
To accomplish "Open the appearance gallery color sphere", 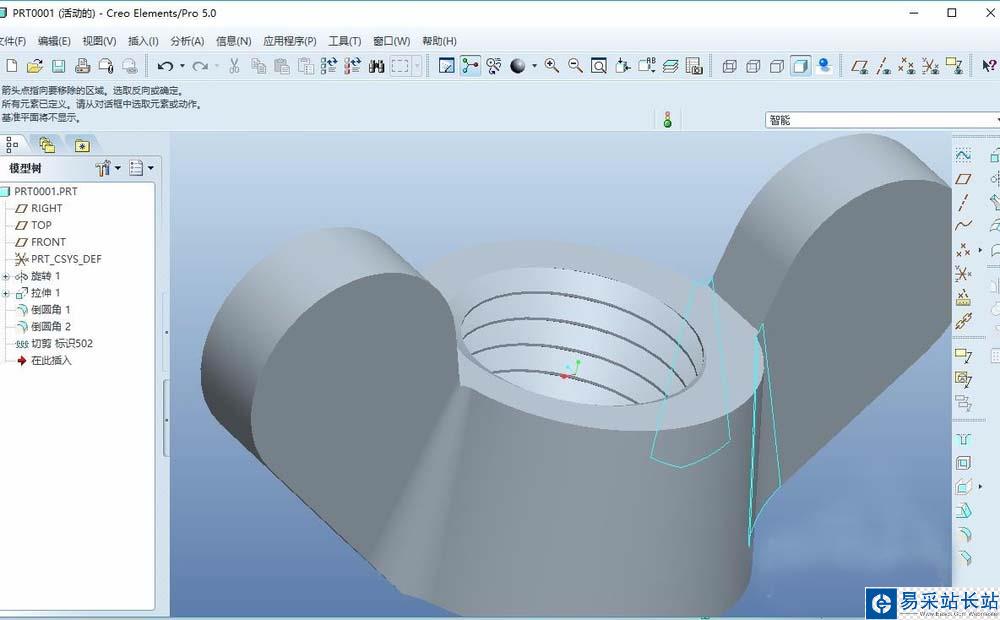I will (518, 66).
